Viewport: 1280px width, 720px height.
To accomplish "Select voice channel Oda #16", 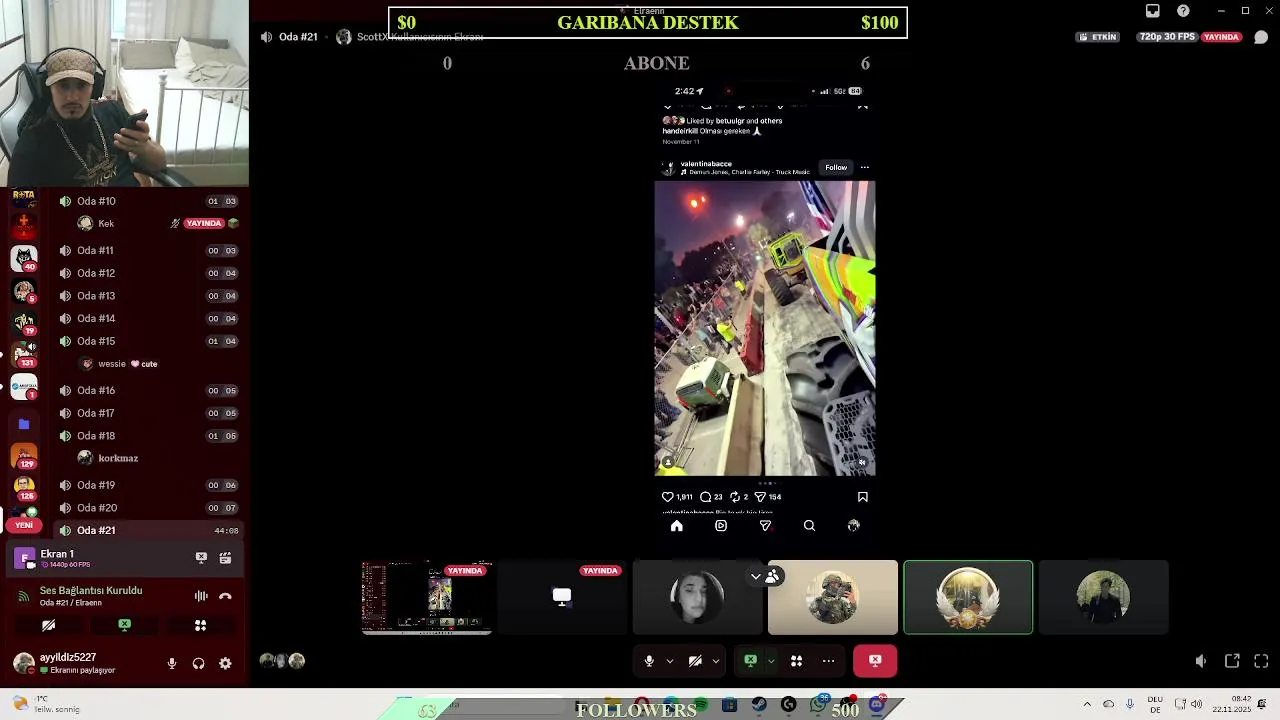I will [x=148, y=390].
